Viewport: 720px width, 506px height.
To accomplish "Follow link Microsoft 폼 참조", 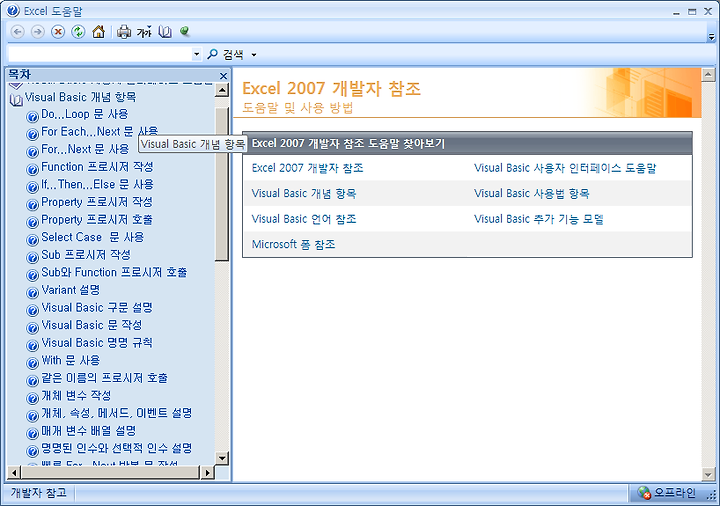I will pos(293,244).
